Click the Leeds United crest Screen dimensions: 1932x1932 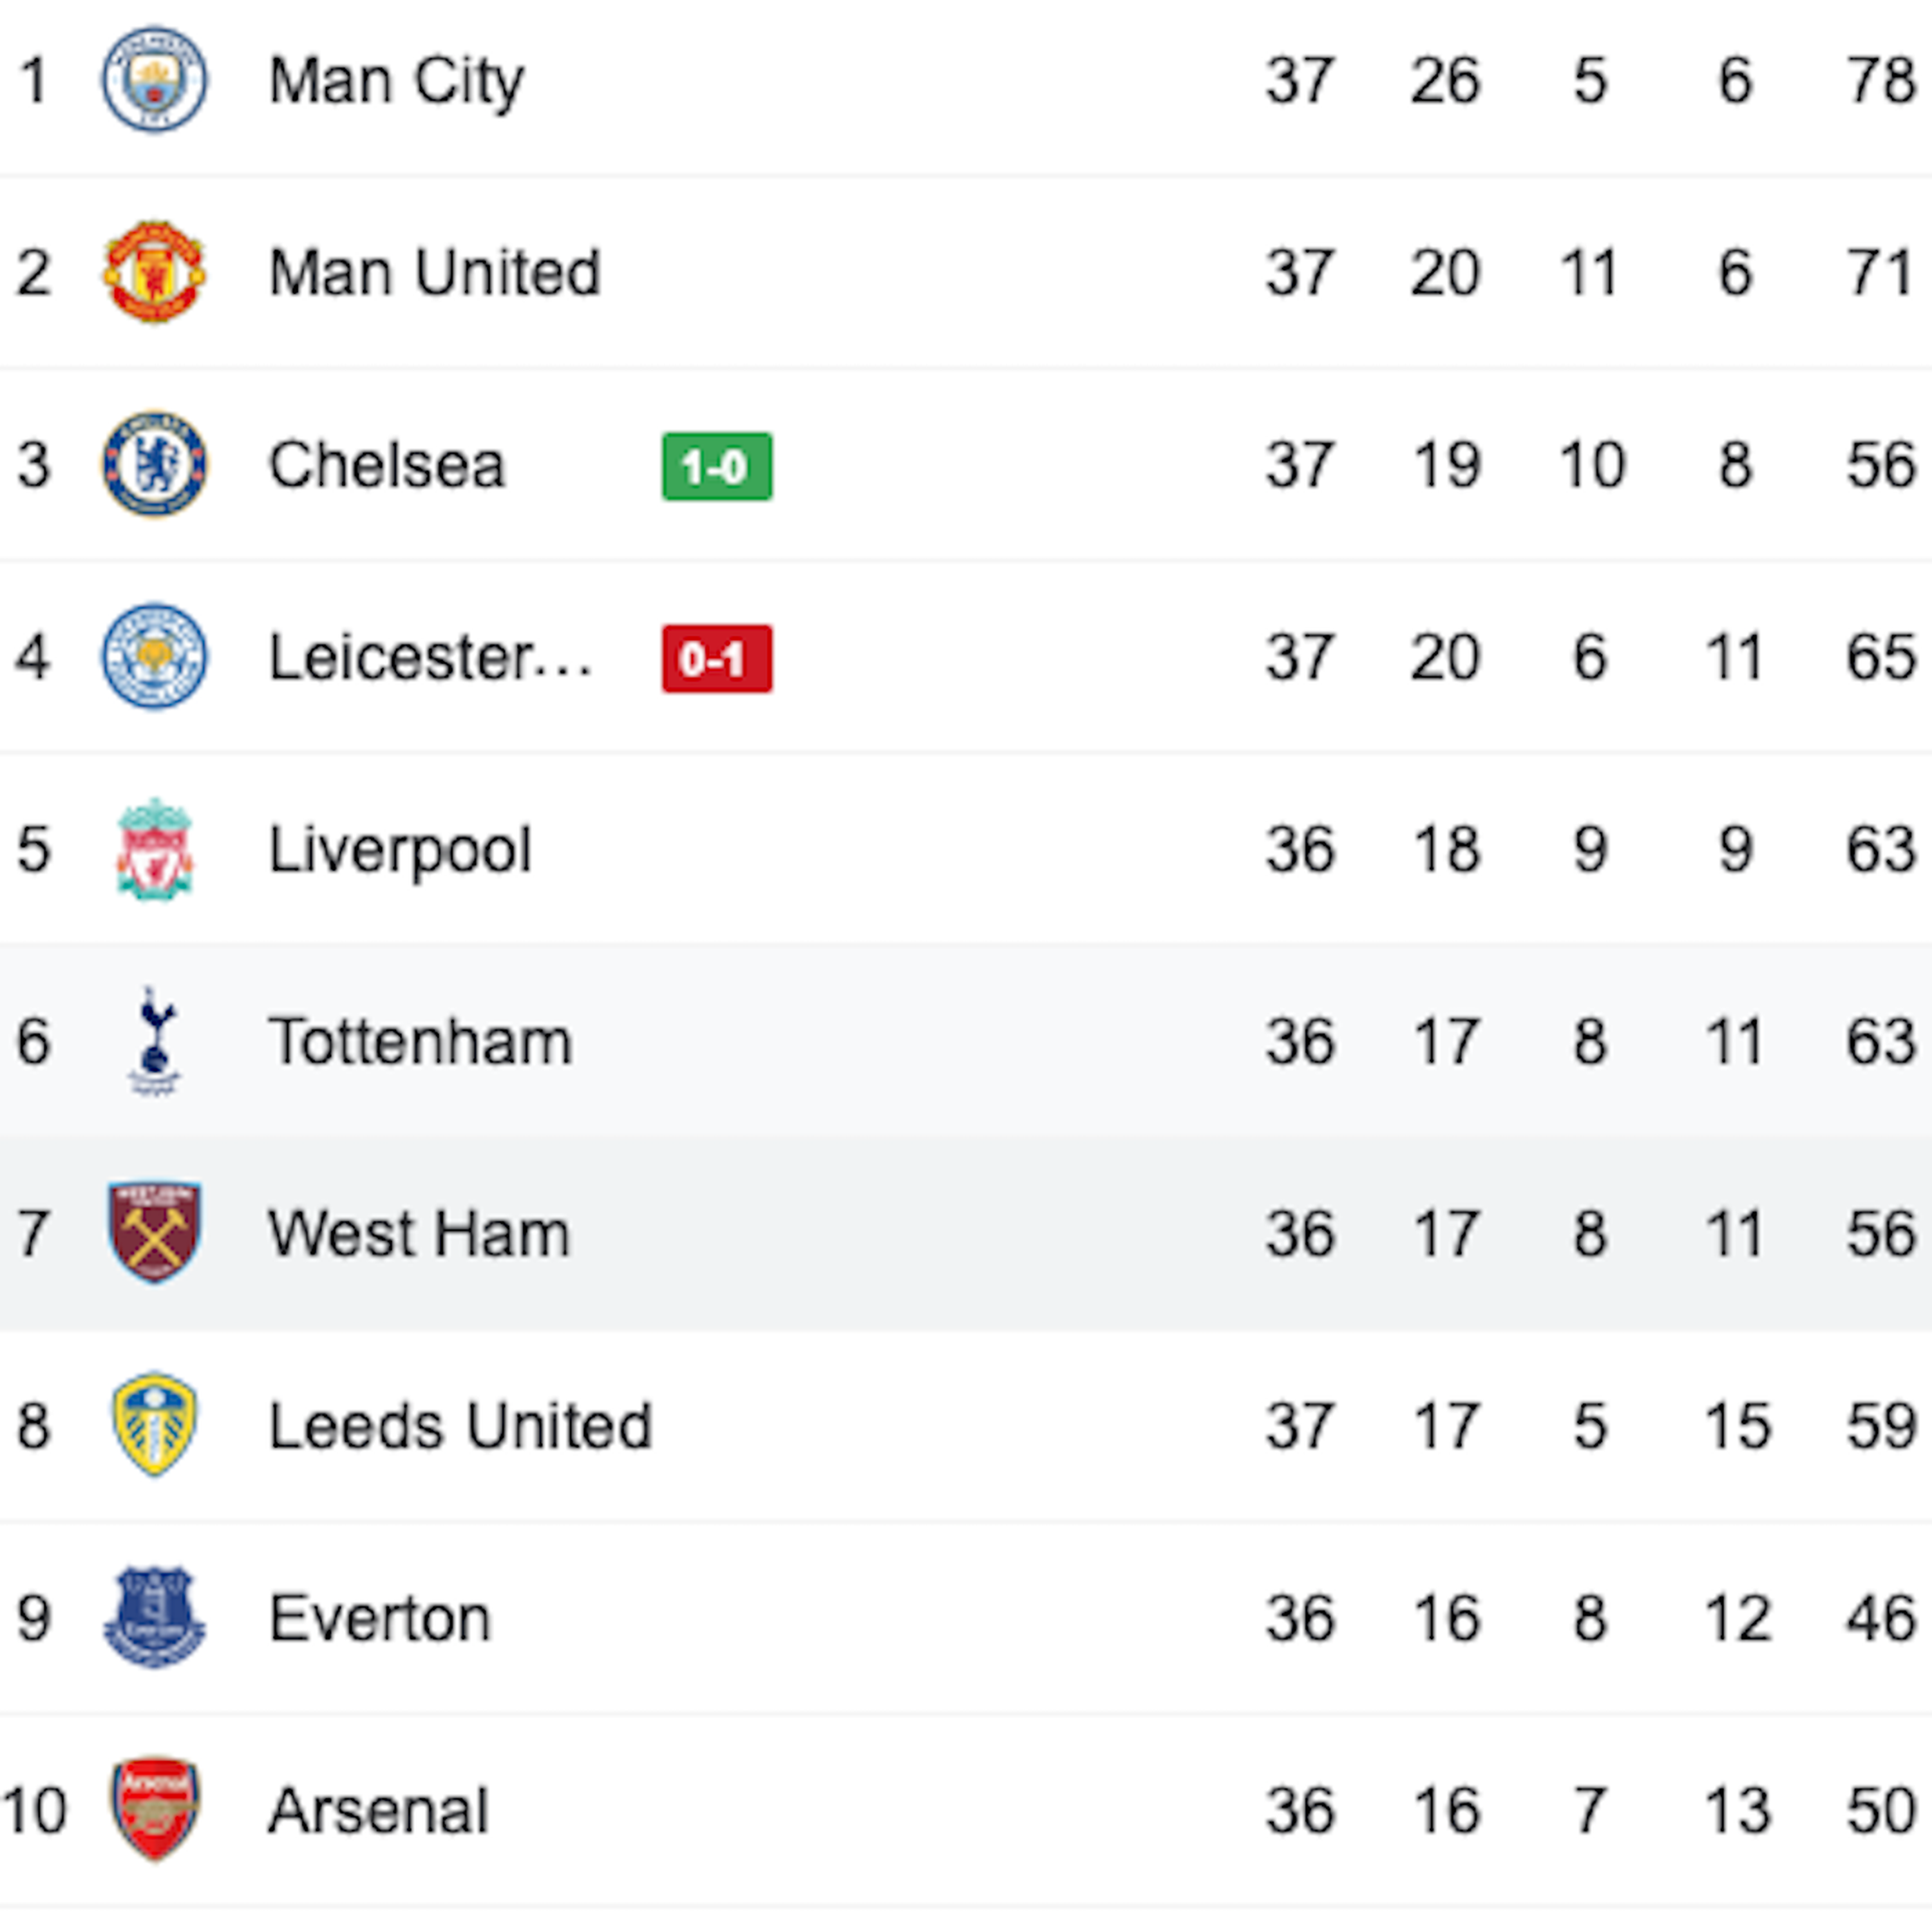155,1425
